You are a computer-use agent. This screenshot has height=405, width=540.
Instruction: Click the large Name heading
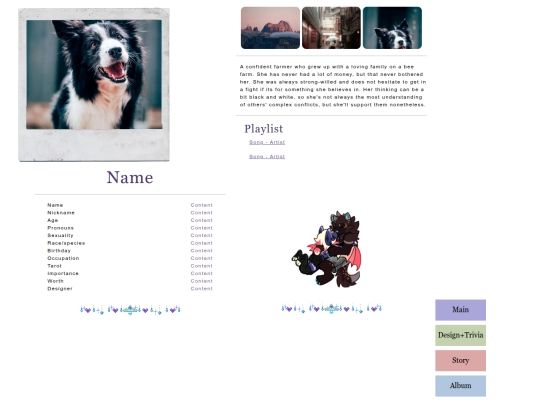(x=130, y=178)
